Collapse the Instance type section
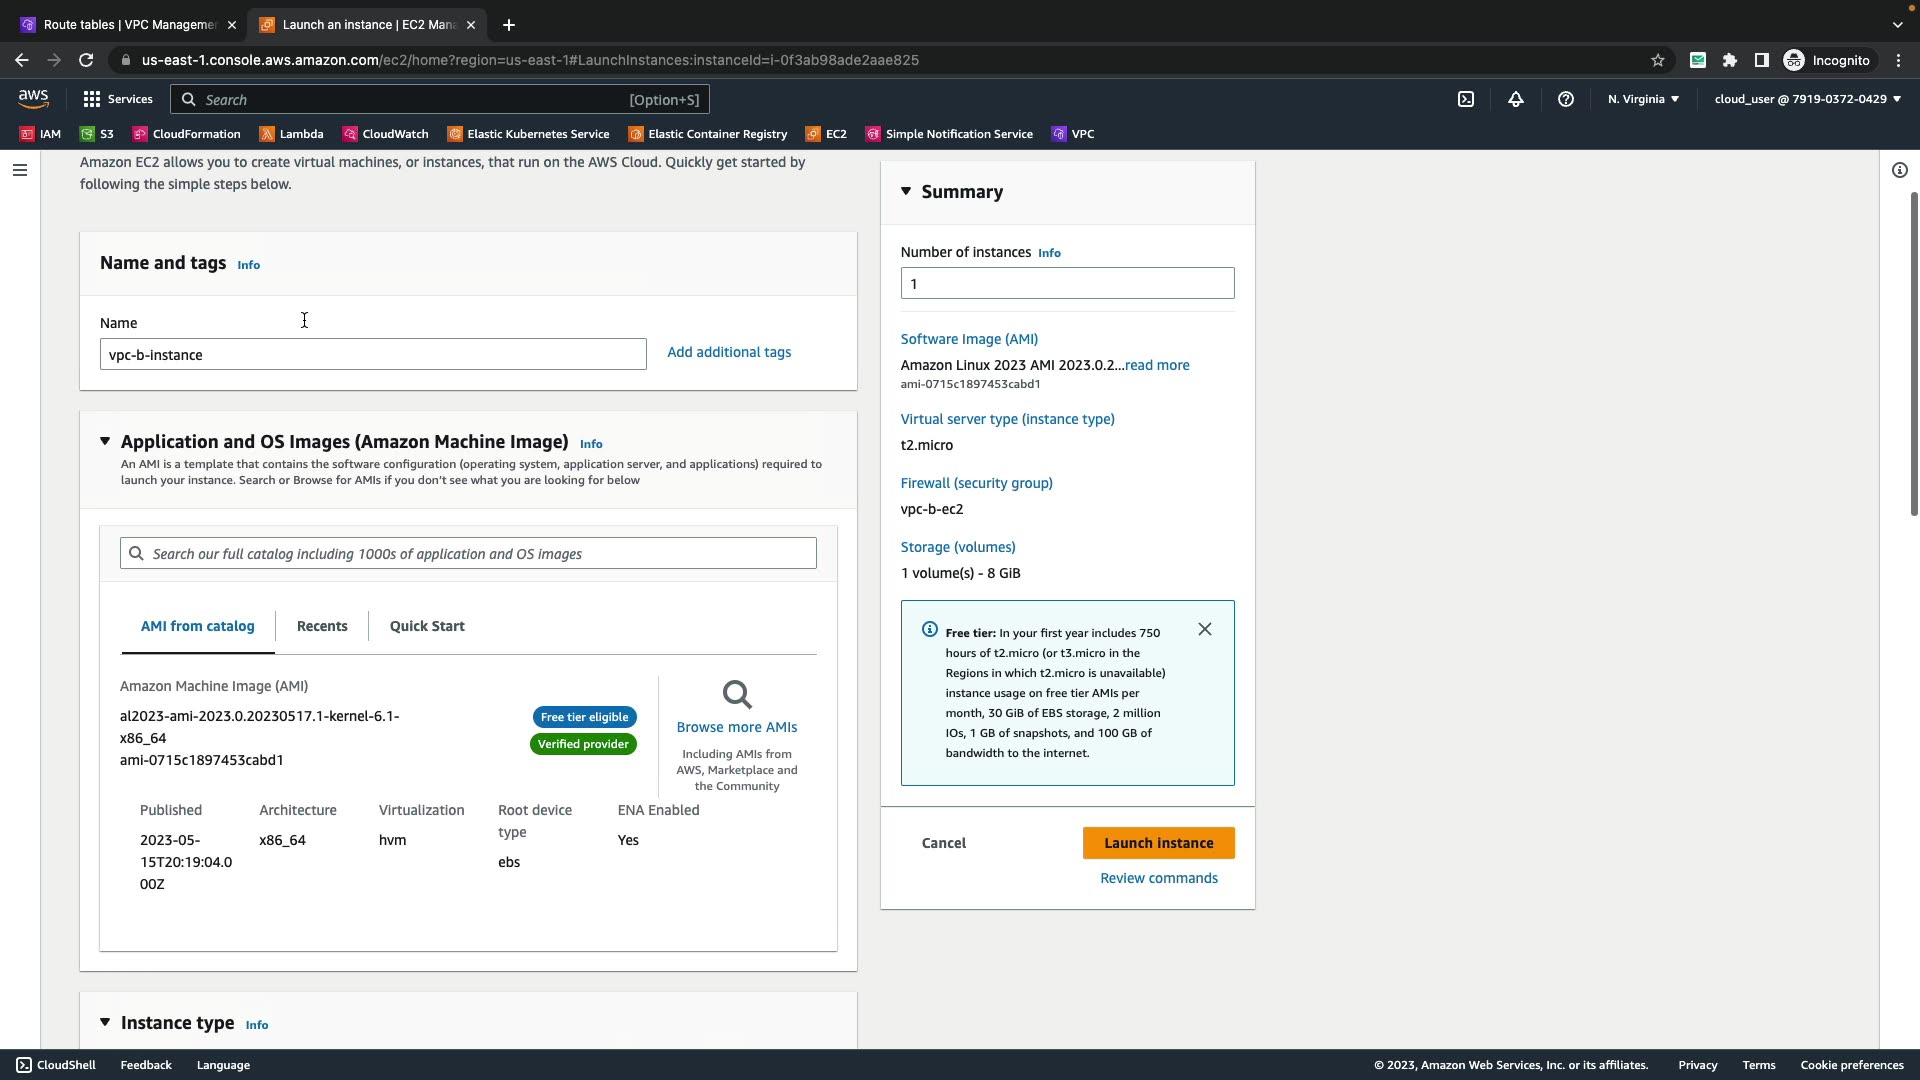The height and width of the screenshot is (1080, 1920). [105, 1022]
